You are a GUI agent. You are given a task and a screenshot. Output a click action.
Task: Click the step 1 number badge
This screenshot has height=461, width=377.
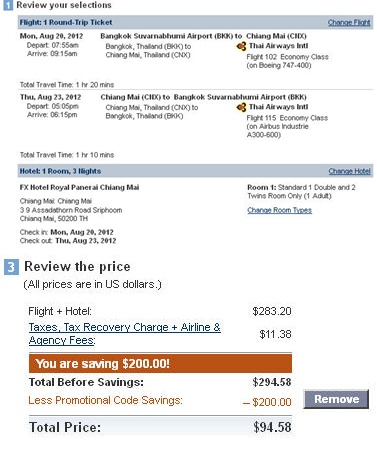8,5
